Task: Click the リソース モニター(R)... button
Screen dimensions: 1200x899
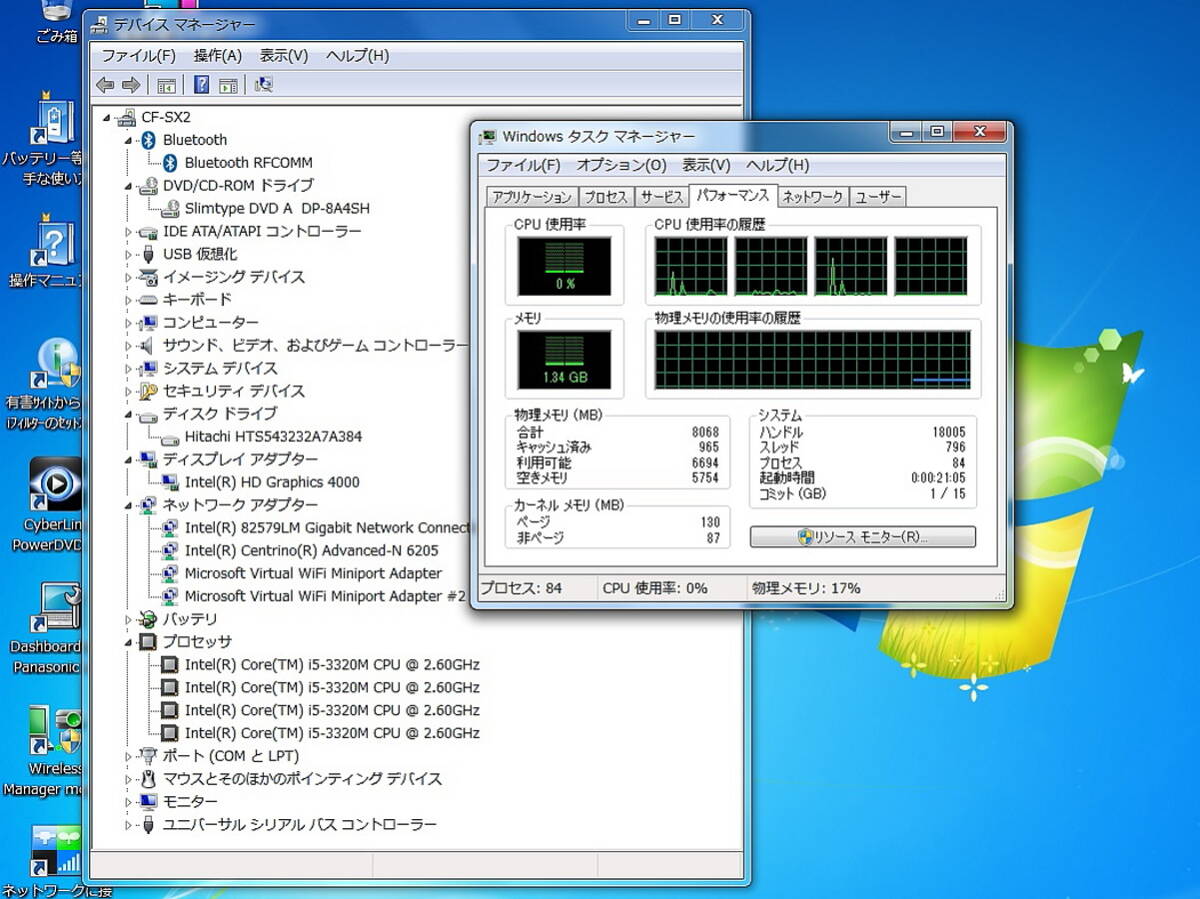Action: [862, 537]
